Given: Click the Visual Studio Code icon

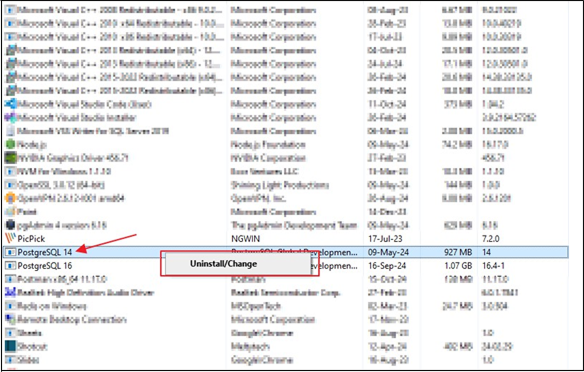Looking at the screenshot, I should click(x=10, y=104).
